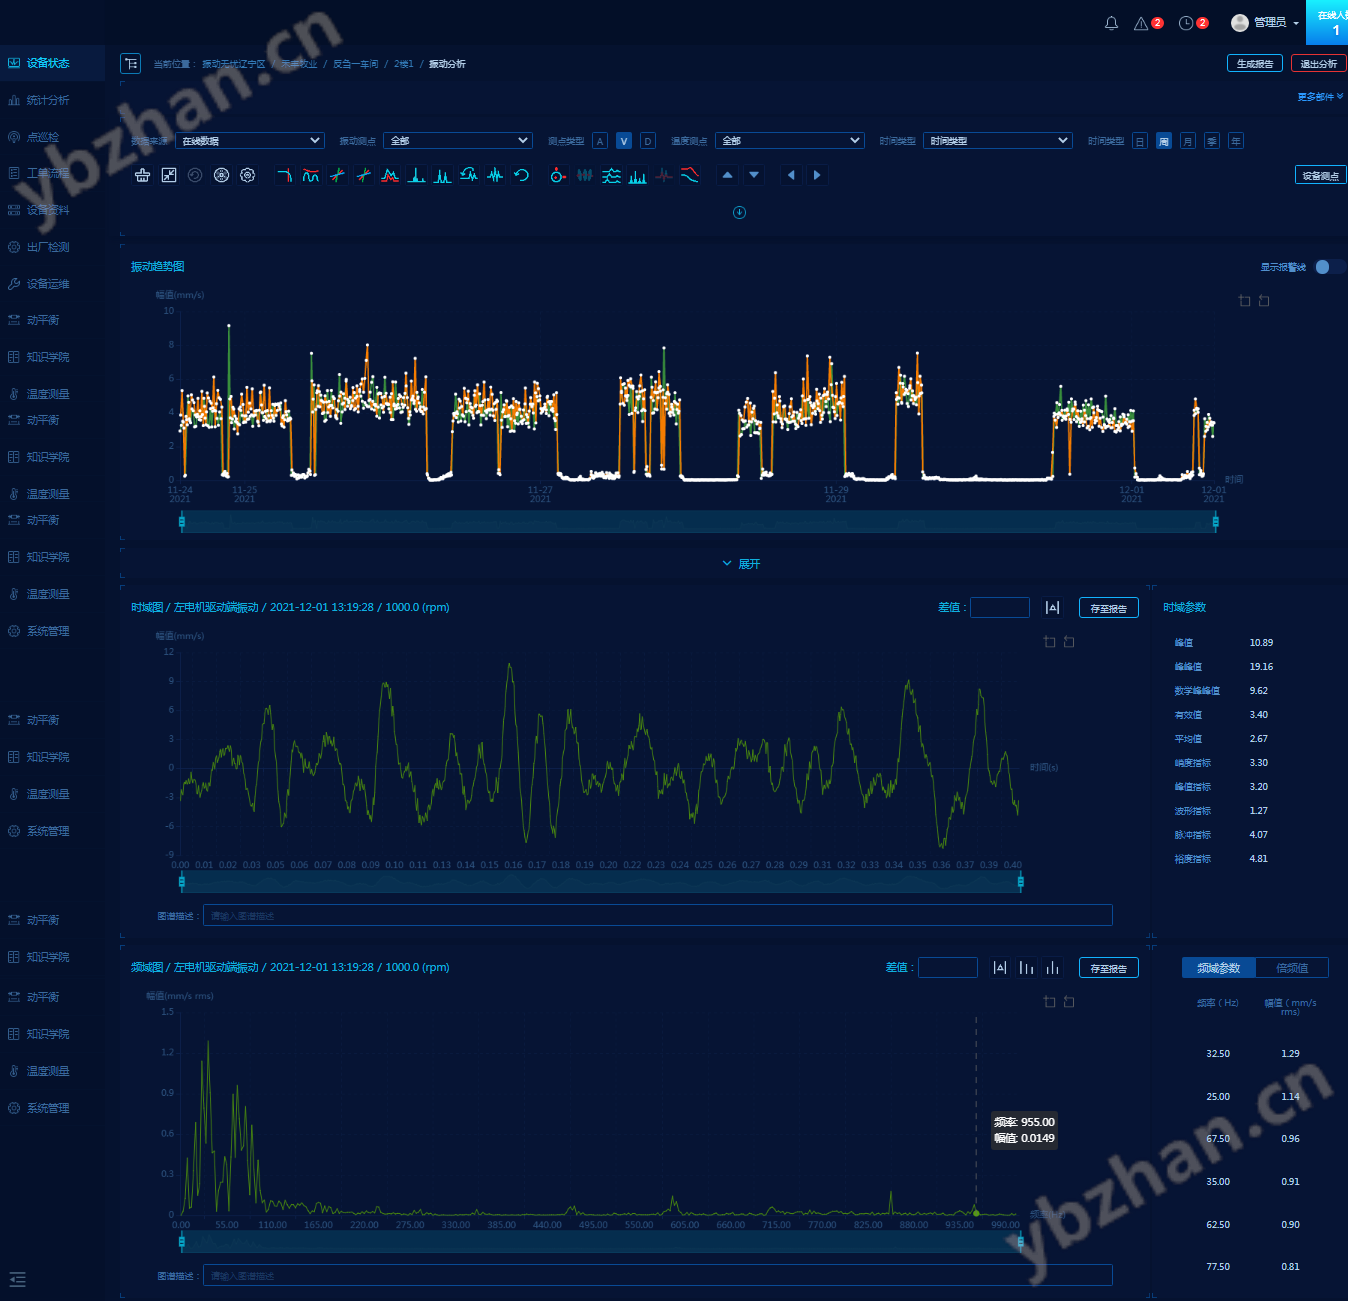Select the 月 time range option

(1187, 141)
